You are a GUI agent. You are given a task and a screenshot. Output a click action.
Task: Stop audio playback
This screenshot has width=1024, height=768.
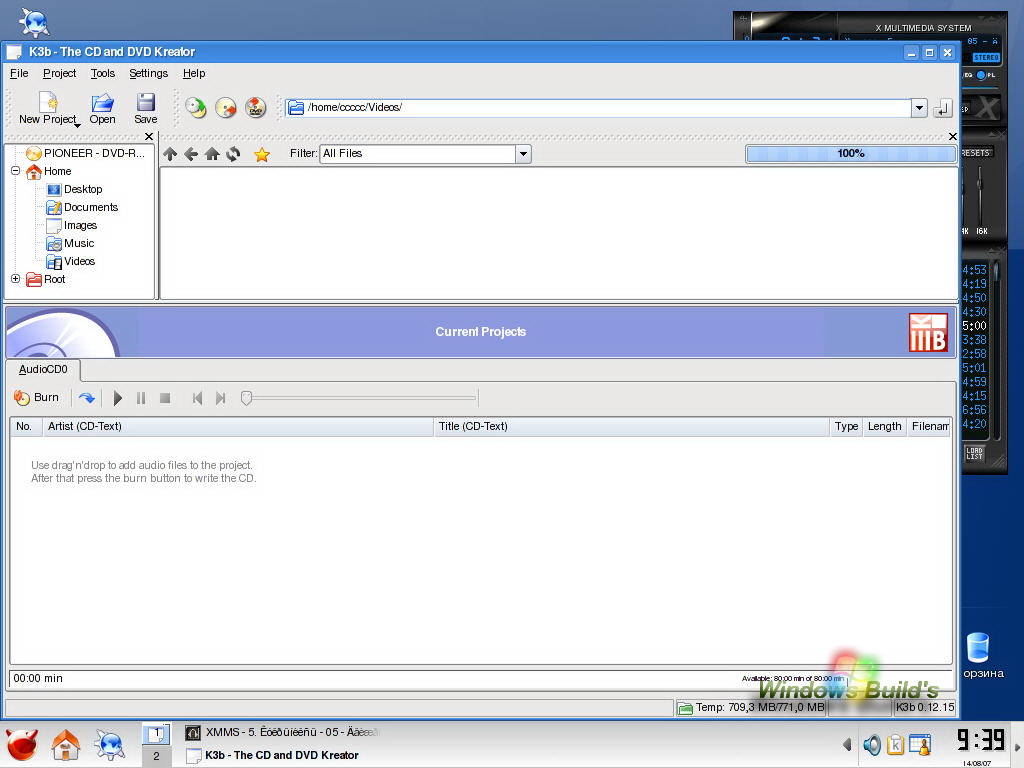[x=165, y=398]
